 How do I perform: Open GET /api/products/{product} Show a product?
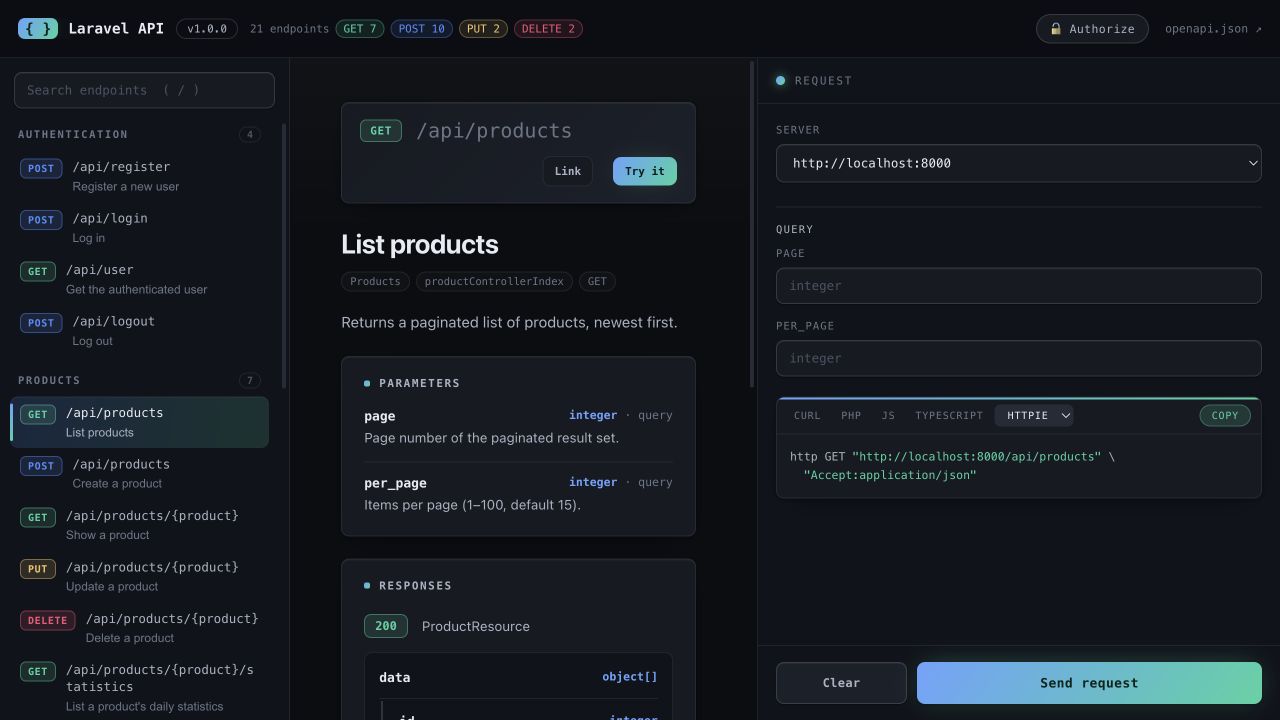tap(139, 525)
